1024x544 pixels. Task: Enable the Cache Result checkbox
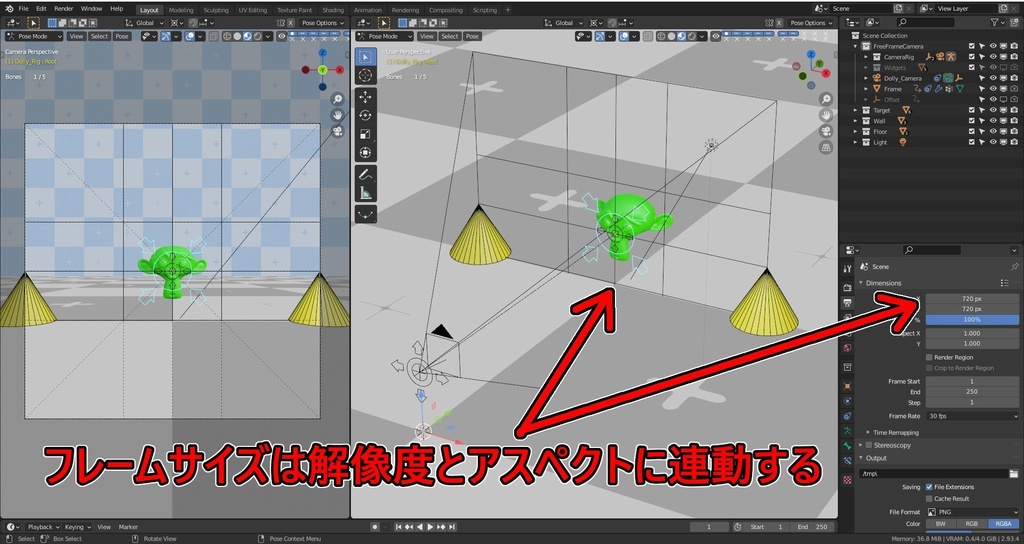pyautogui.click(x=929, y=499)
